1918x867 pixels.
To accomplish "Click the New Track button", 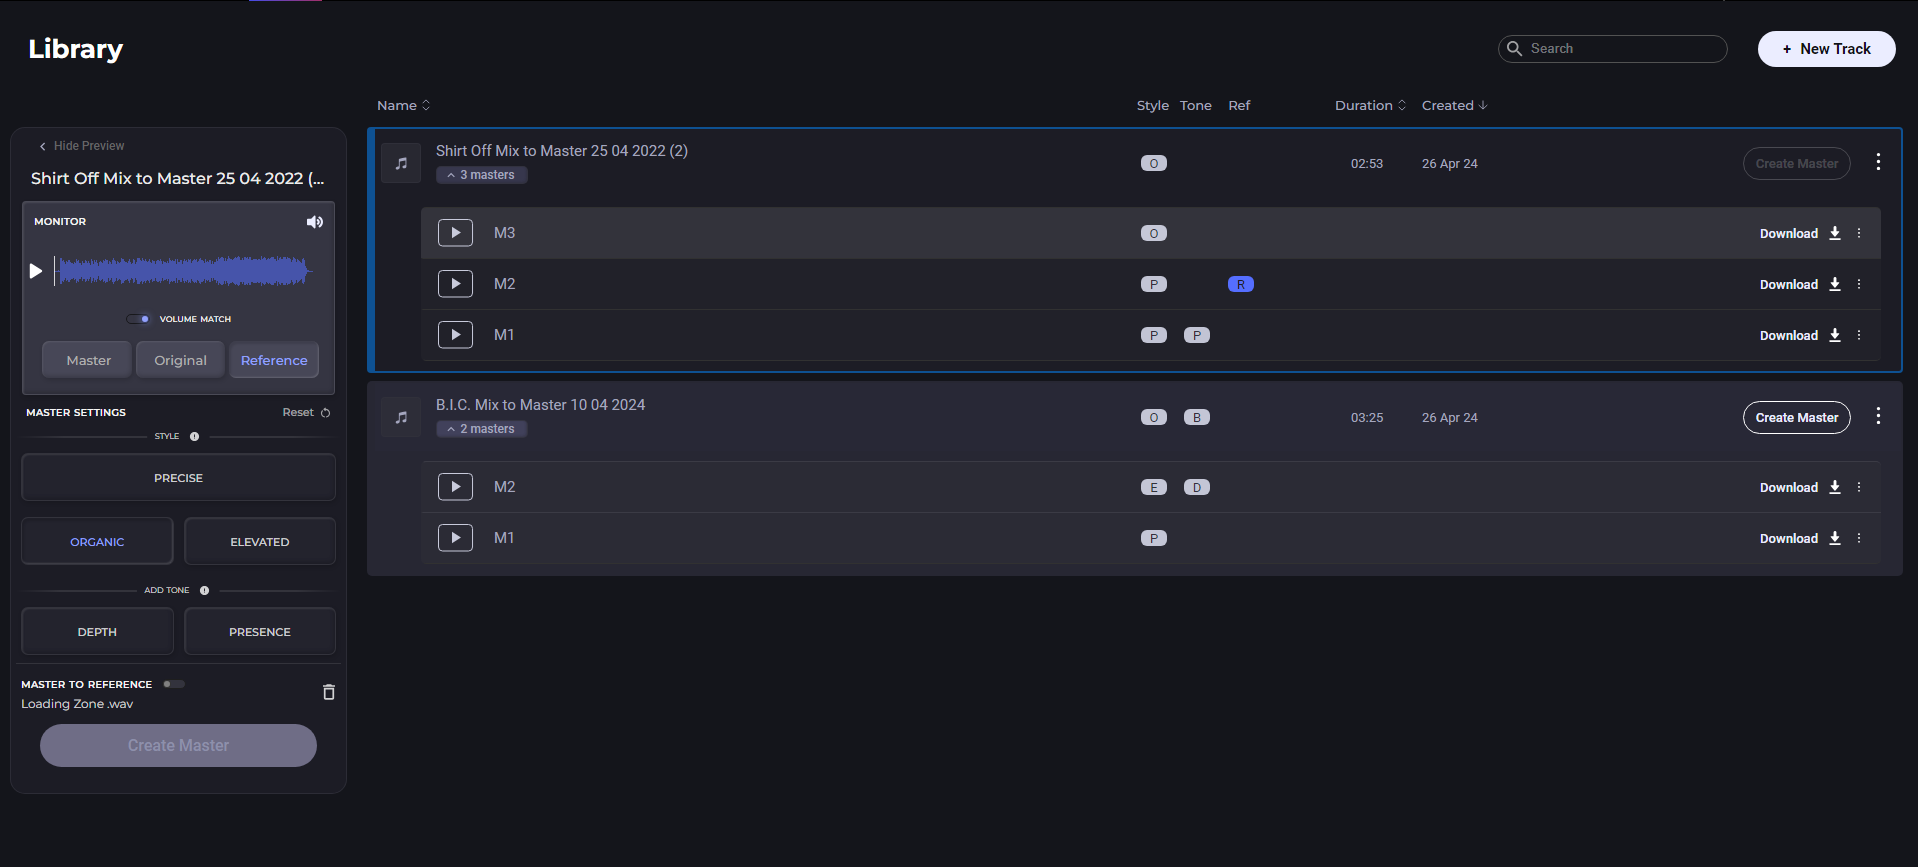I will (1826, 49).
